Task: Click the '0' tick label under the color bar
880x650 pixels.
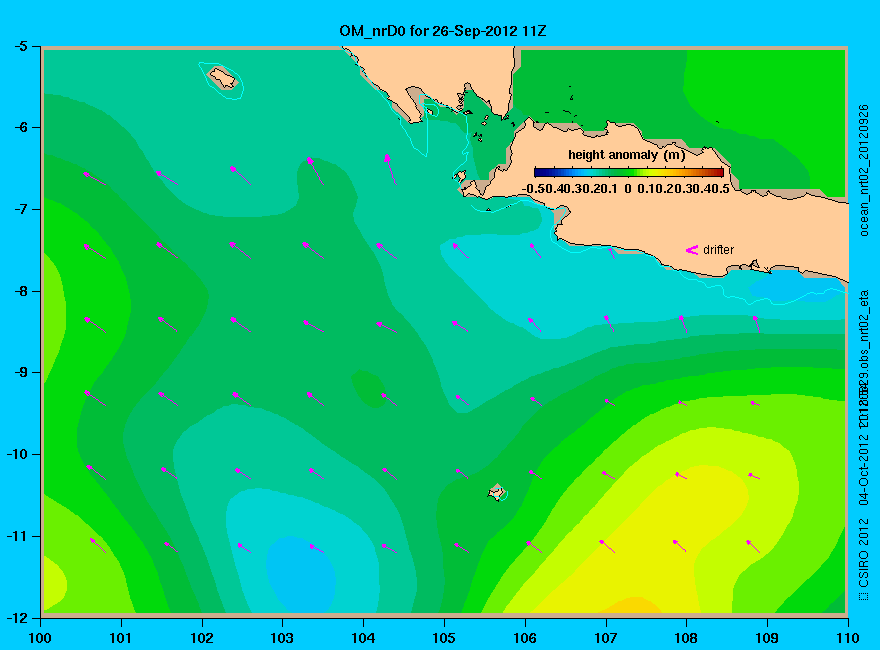Action: click(628, 189)
